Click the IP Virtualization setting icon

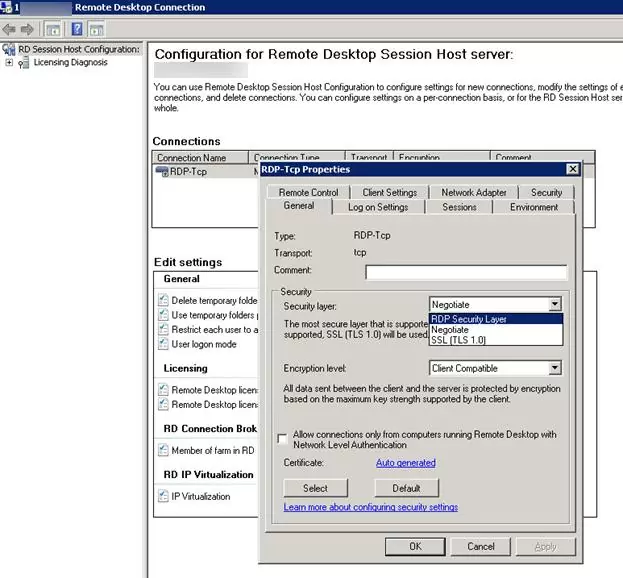163,497
